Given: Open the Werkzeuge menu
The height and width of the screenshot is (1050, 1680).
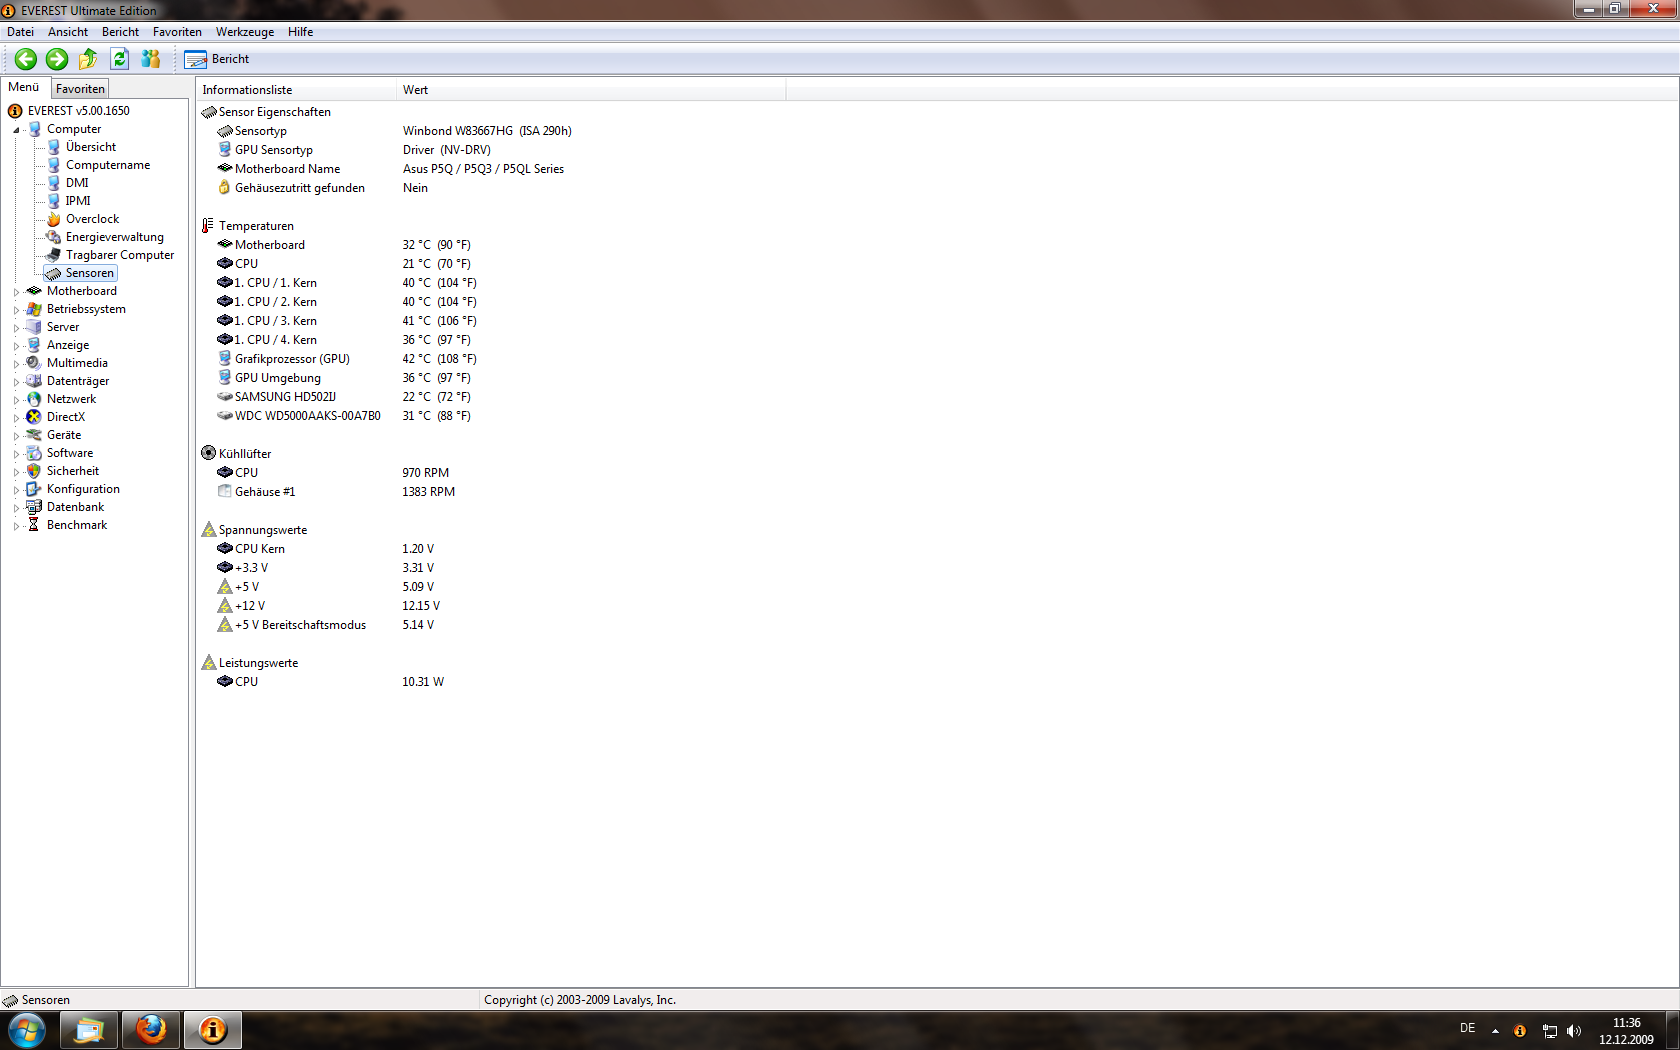Looking at the screenshot, I should pos(245,32).
